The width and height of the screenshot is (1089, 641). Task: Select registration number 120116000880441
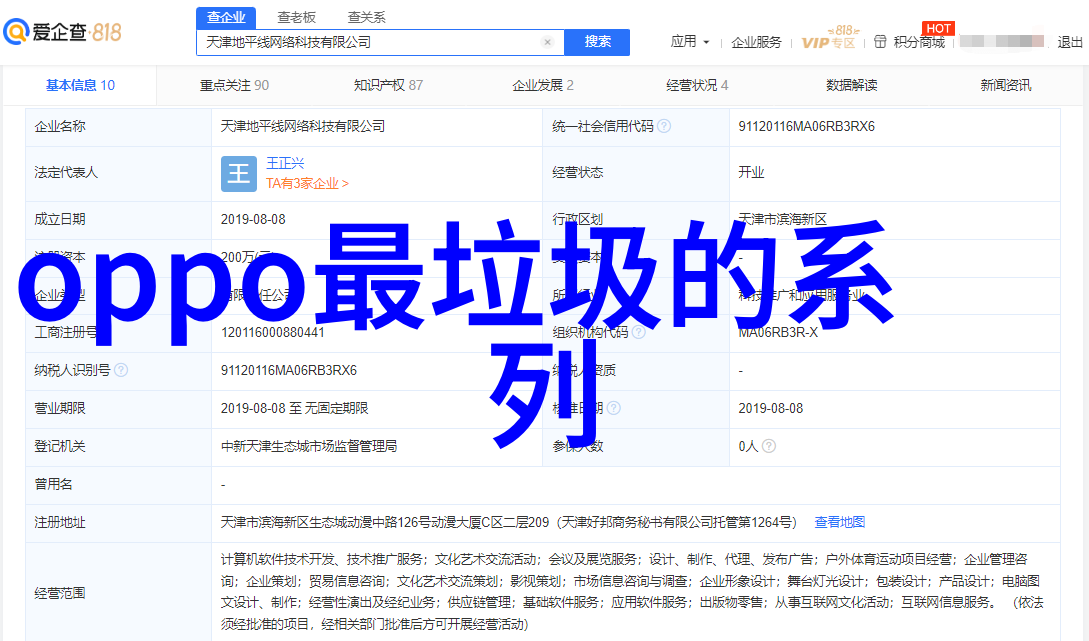273,333
